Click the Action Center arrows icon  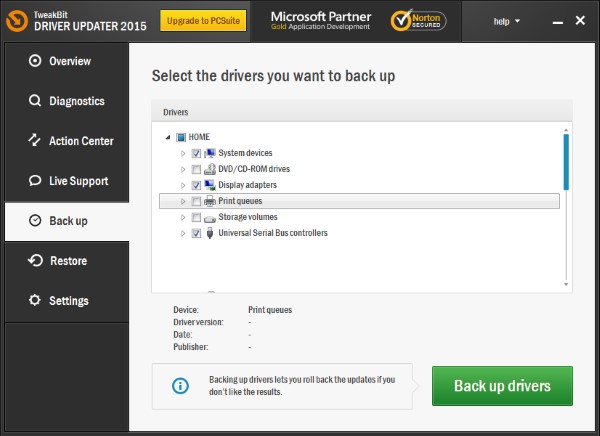34,140
